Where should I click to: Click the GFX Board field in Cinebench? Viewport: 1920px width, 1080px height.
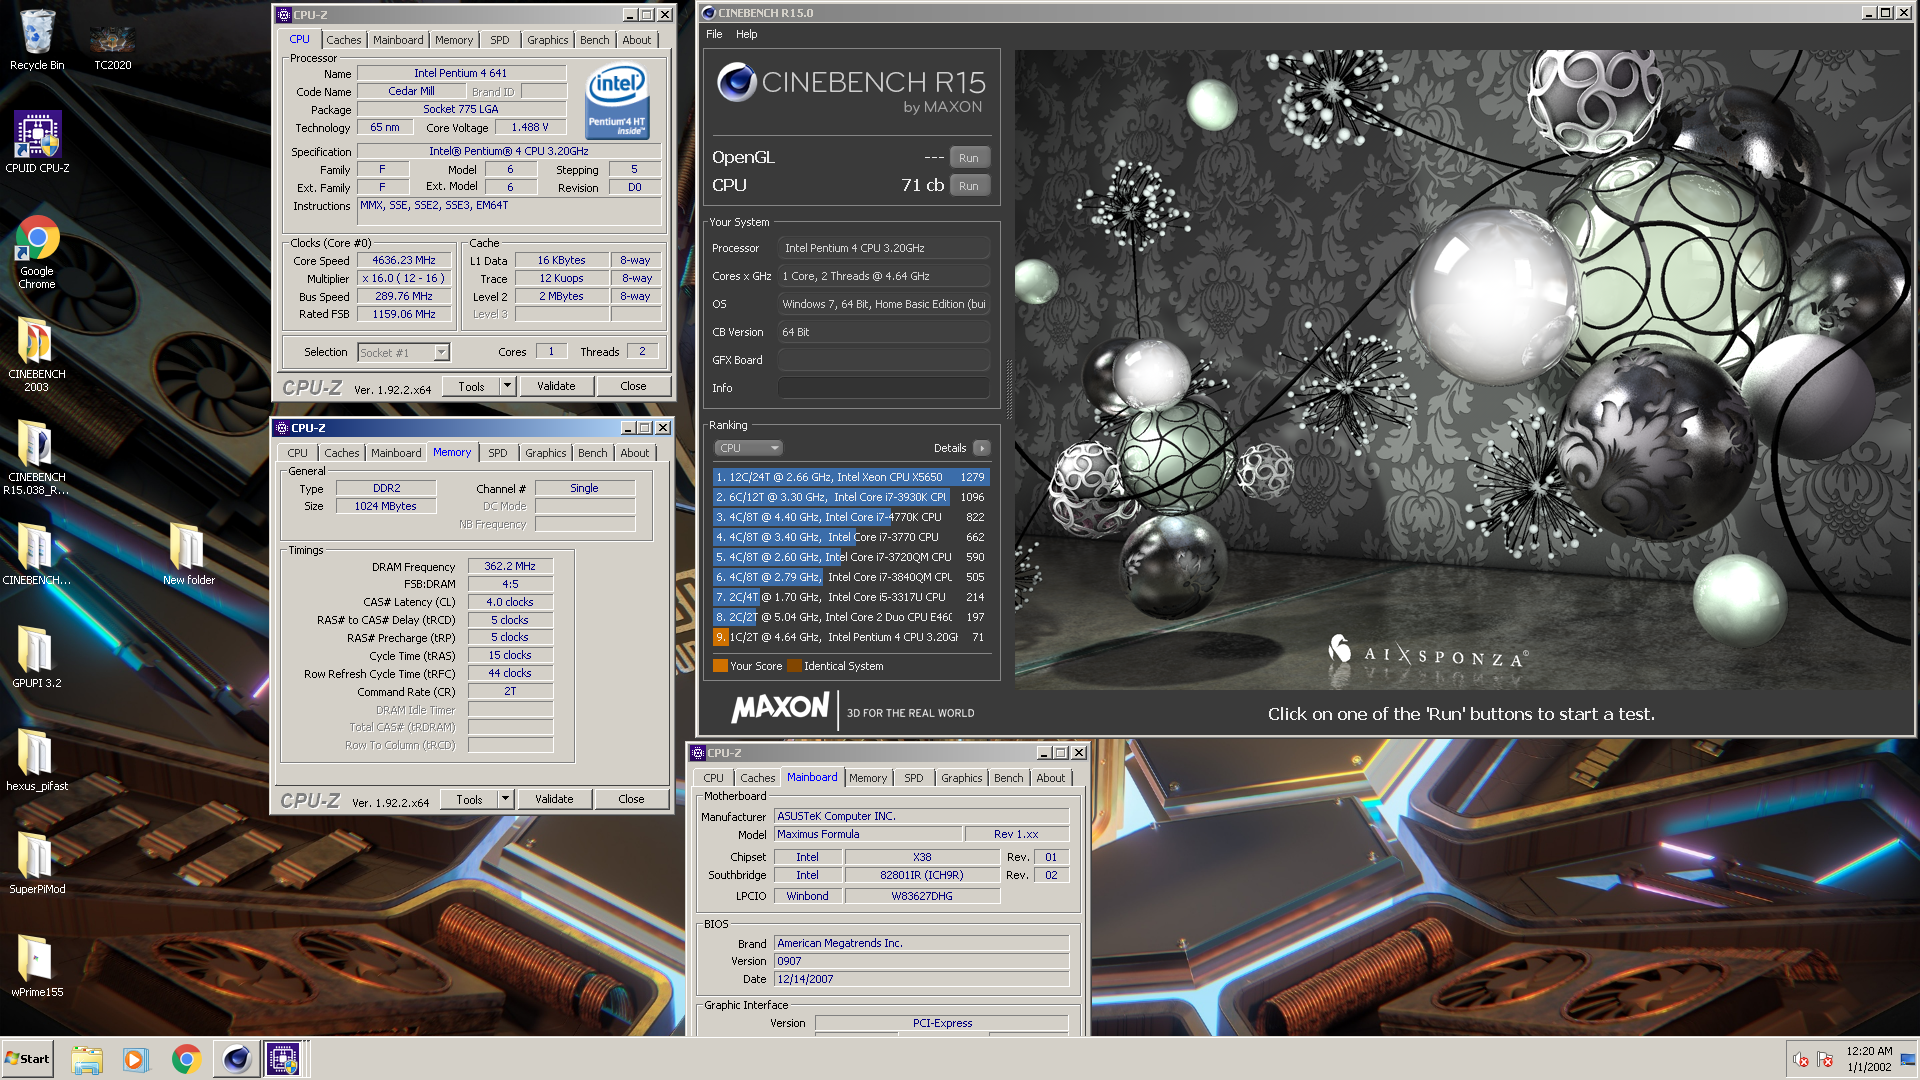point(884,360)
